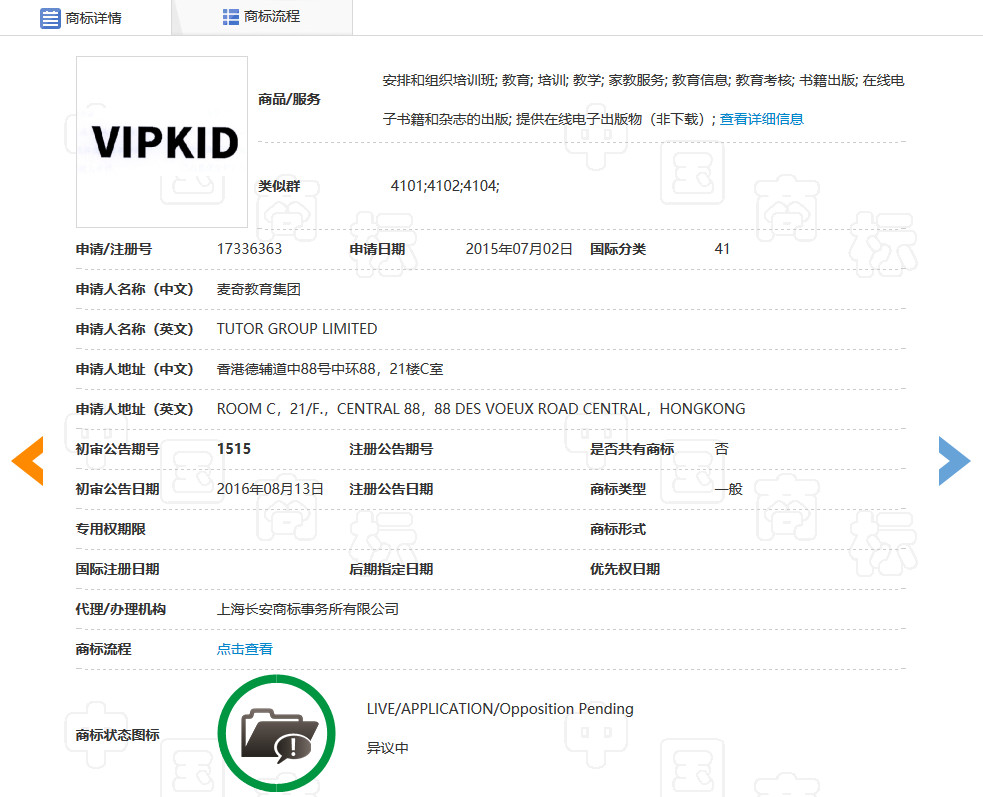This screenshot has height=797, width=983.
Task: Click similar group codes 4101;4102;4104;
Action: pos(445,186)
